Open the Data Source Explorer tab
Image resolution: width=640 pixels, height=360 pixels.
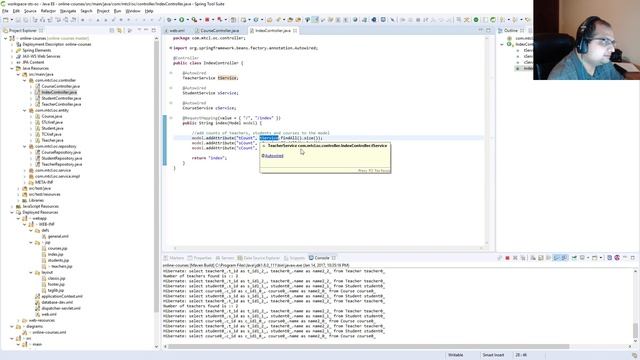click(259, 258)
